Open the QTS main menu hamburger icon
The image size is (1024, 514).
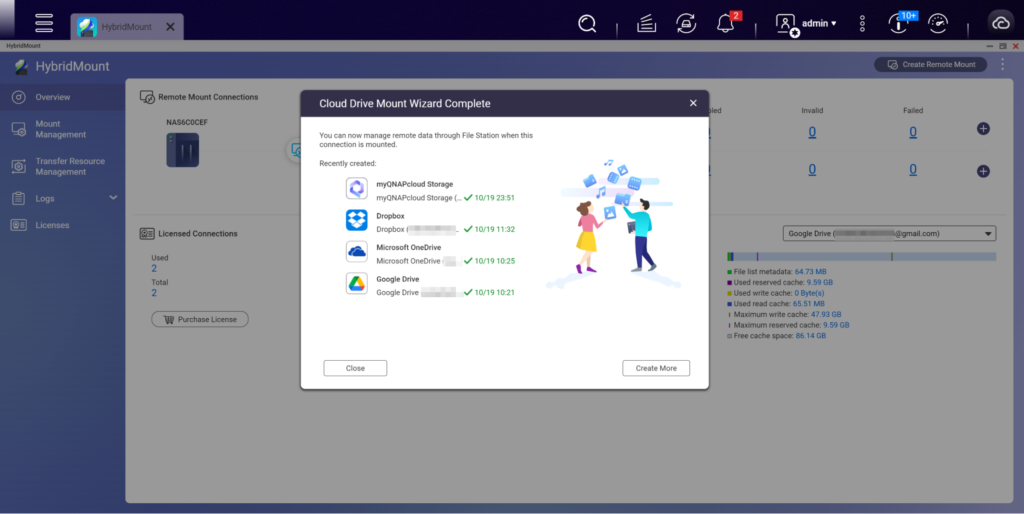(x=43, y=22)
